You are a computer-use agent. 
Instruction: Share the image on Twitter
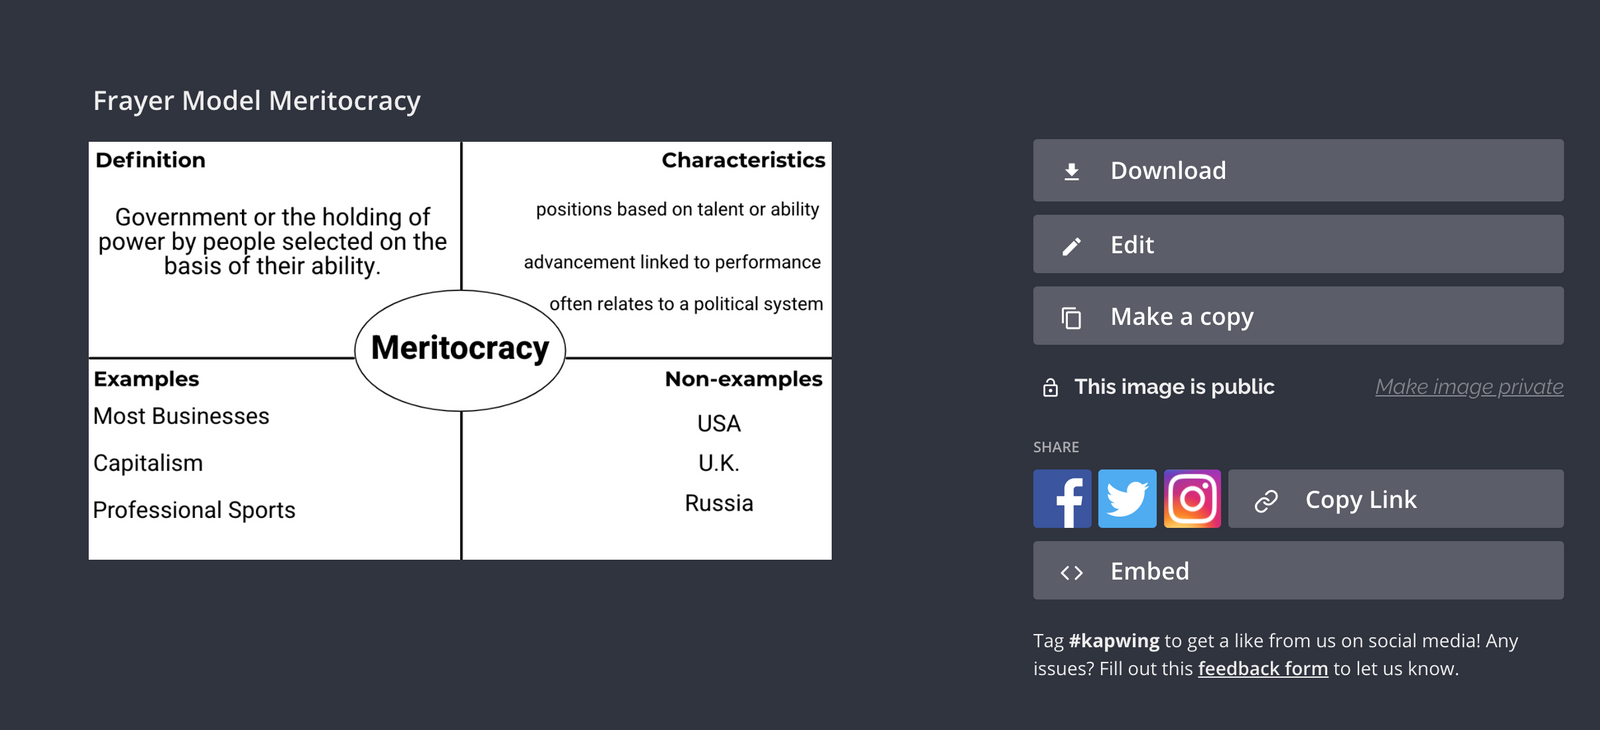[1127, 498]
